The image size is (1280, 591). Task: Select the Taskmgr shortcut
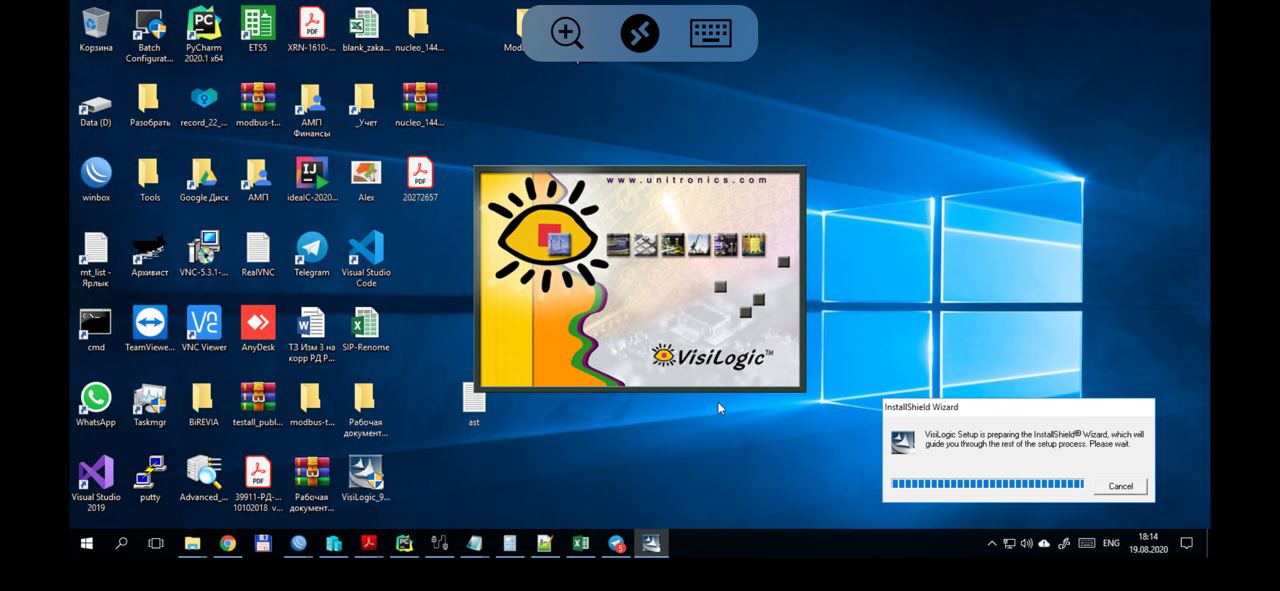click(149, 404)
